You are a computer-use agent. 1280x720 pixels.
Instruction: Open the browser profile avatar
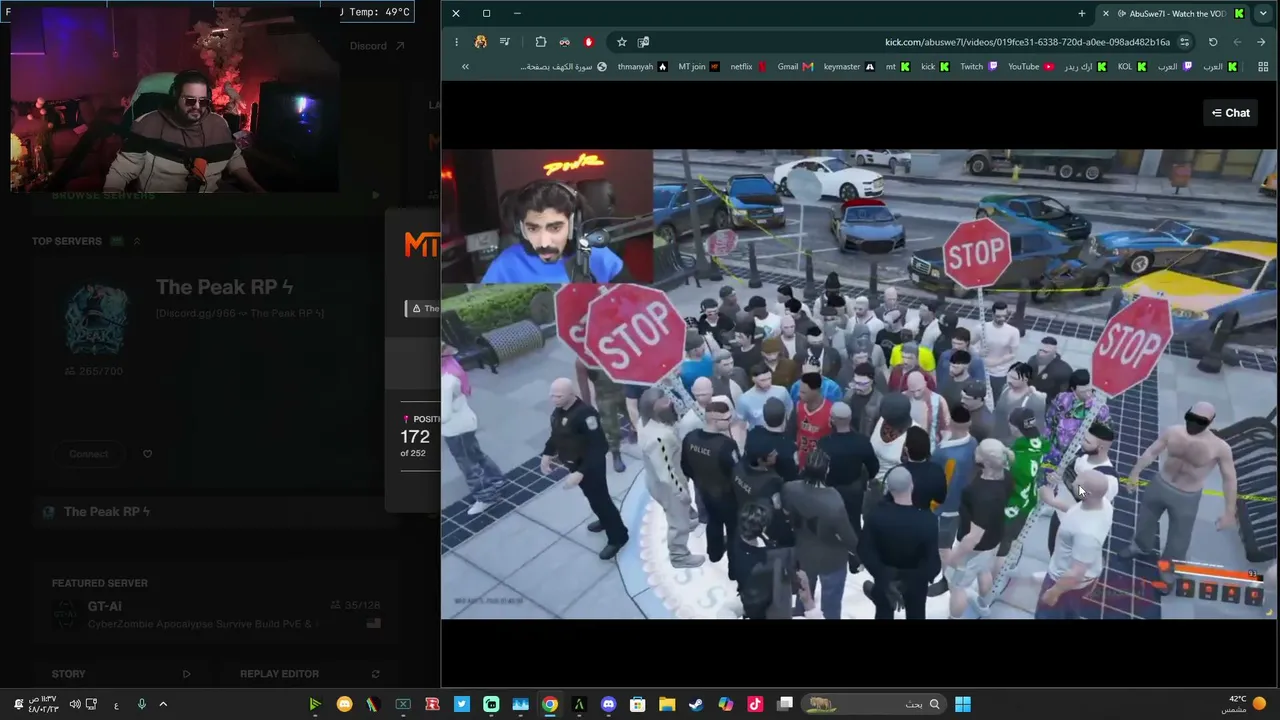point(481,42)
